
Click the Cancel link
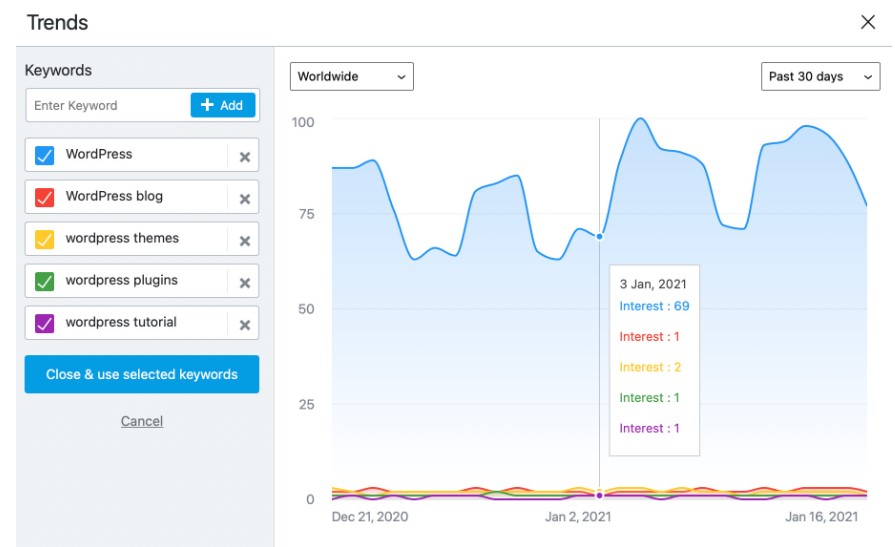click(142, 421)
